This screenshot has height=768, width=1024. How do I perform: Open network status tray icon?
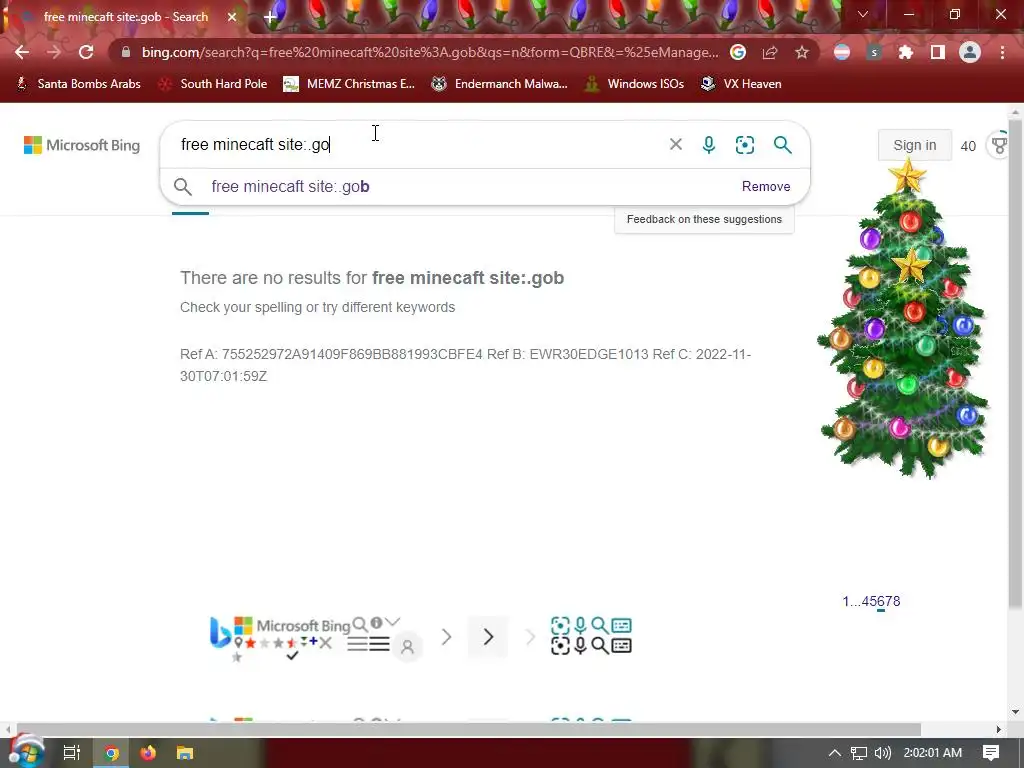click(x=859, y=753)
